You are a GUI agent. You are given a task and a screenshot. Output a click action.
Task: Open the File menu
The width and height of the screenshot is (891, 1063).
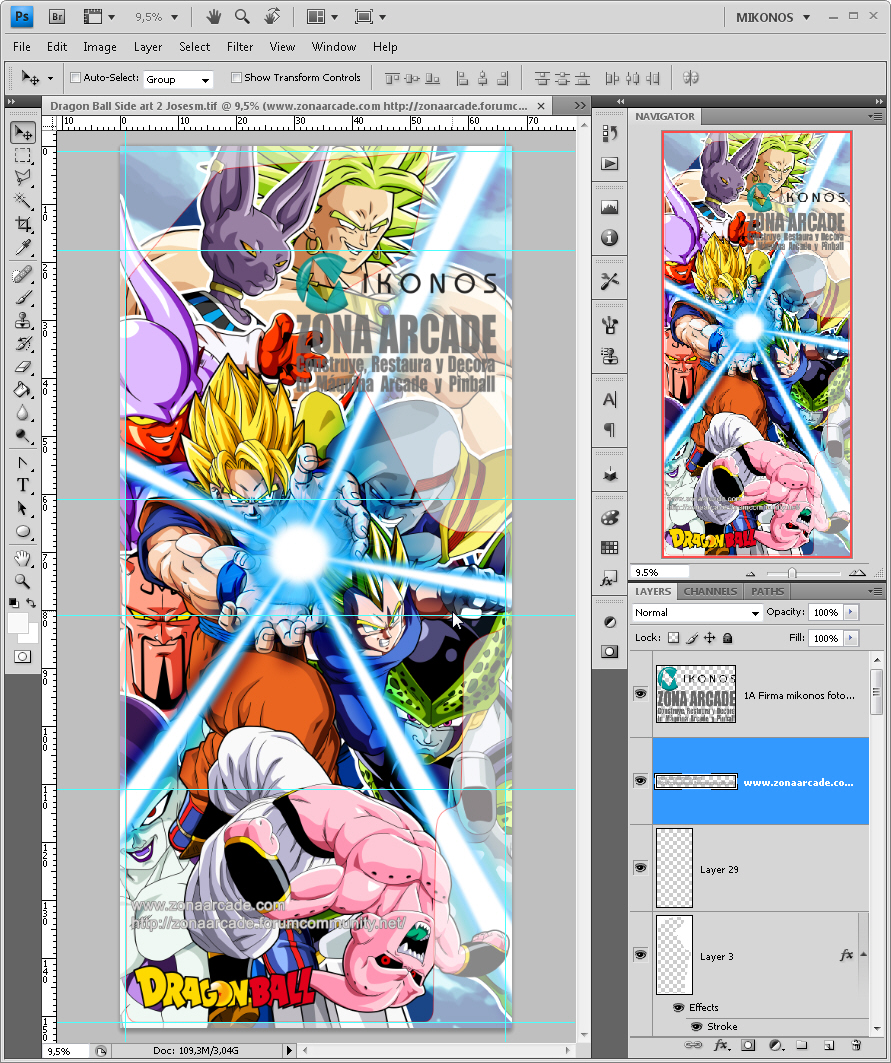coord(22,47)
